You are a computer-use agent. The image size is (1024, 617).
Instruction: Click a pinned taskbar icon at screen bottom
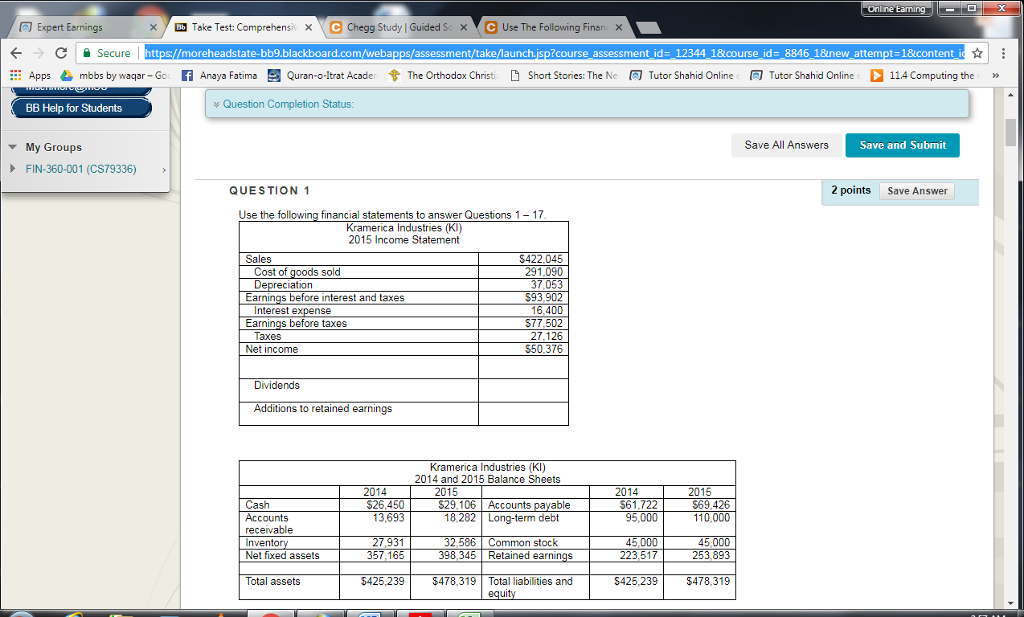[x=270, y=611]
